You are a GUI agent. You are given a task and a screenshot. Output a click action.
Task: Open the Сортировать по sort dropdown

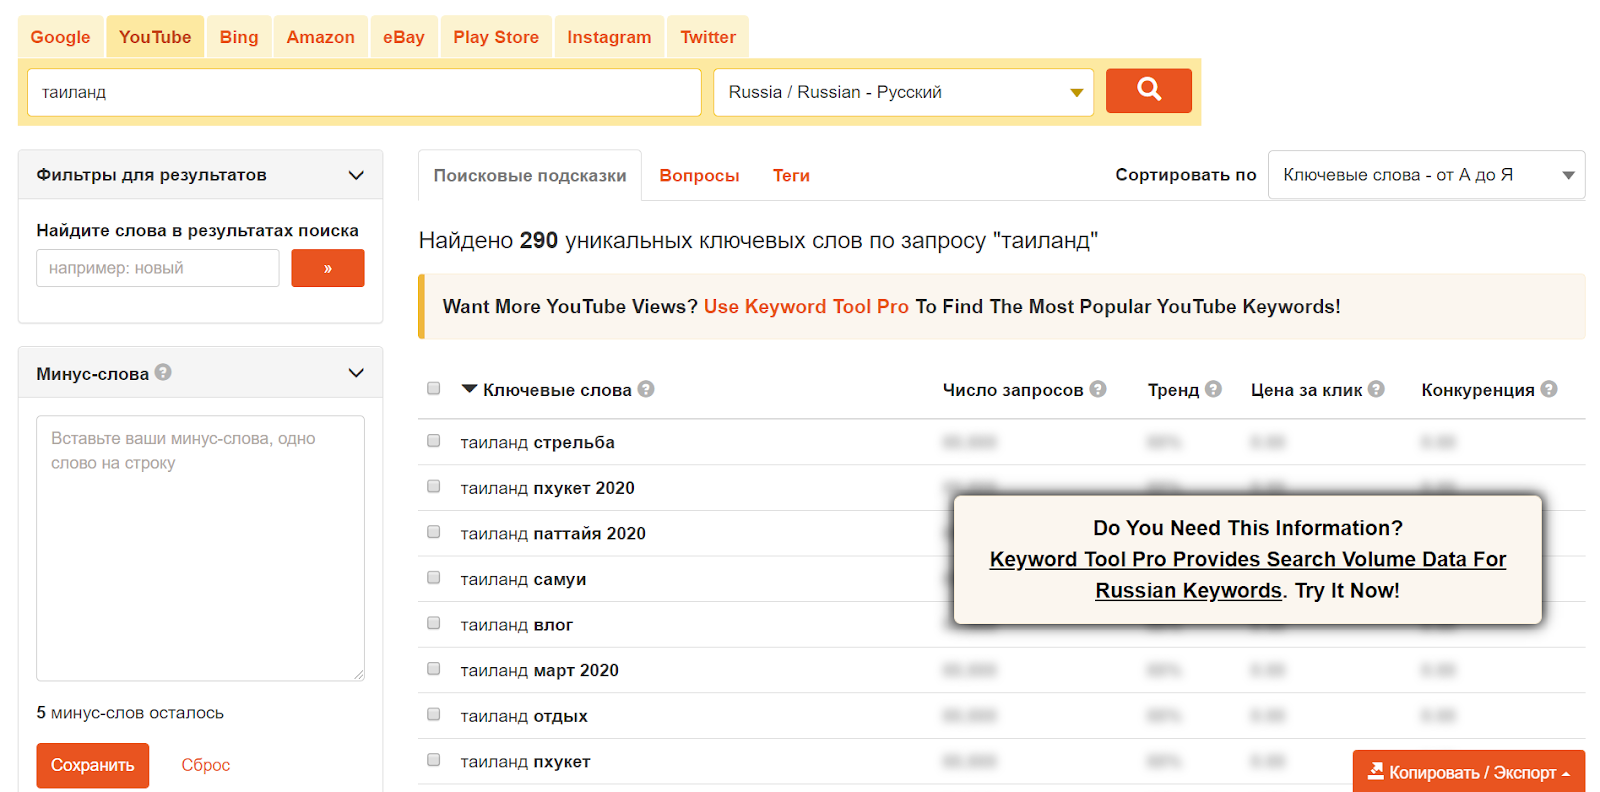coord(1426,175)
